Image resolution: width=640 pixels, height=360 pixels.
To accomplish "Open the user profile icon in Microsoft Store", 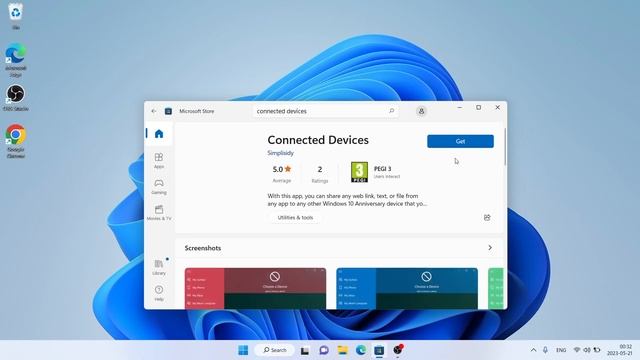I will point(421,111).
